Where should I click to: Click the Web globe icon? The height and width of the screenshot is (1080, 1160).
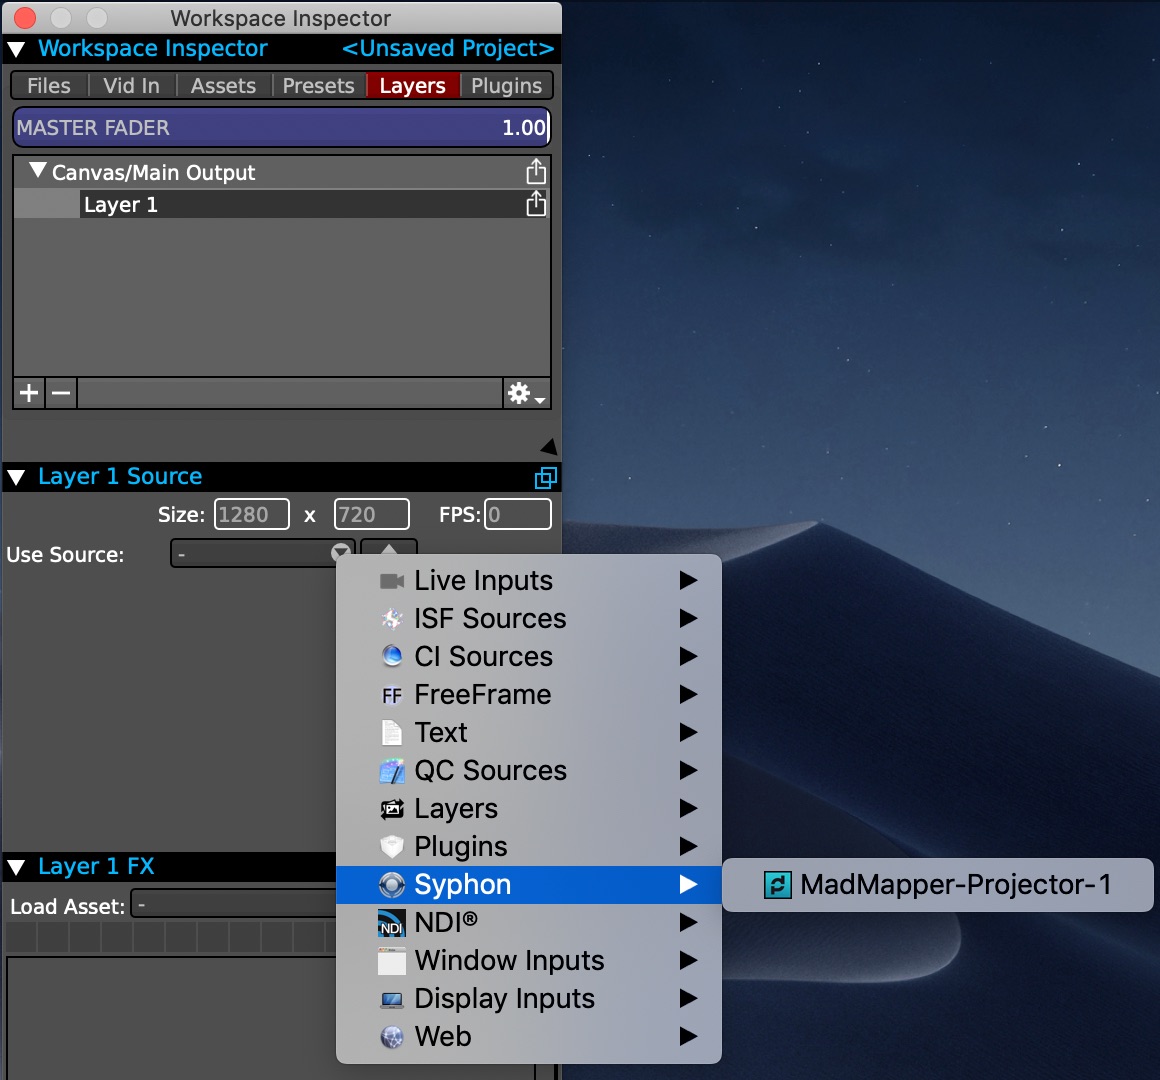pyautogui.click(x=391, y=1037)
